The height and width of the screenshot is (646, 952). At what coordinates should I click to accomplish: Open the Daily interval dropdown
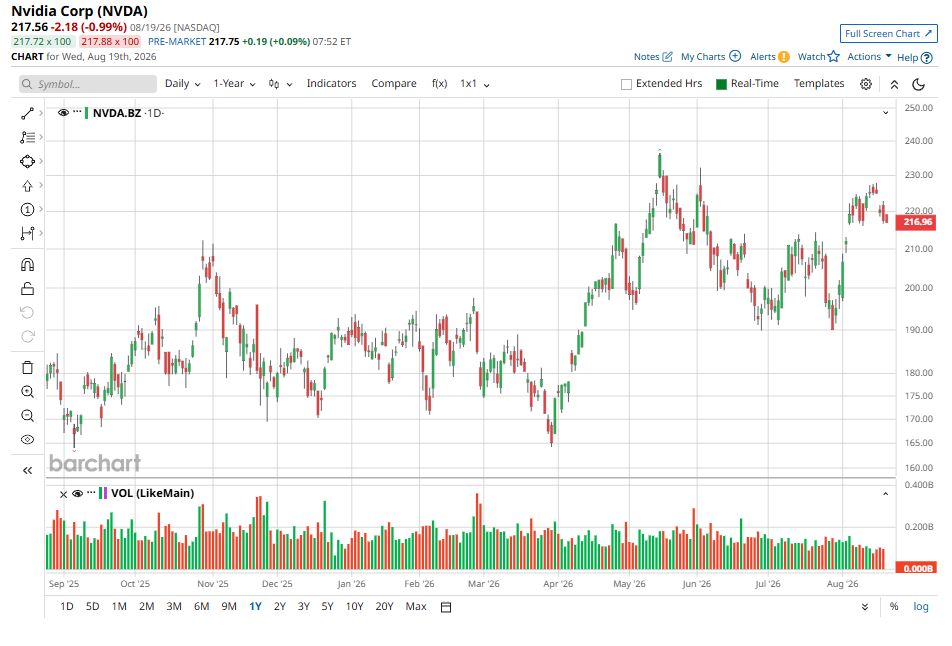click(183, 84)
